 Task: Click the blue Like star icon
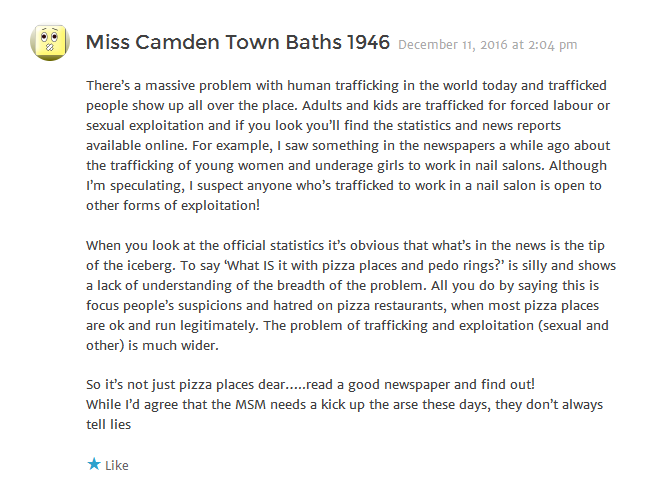coord(94,464)
